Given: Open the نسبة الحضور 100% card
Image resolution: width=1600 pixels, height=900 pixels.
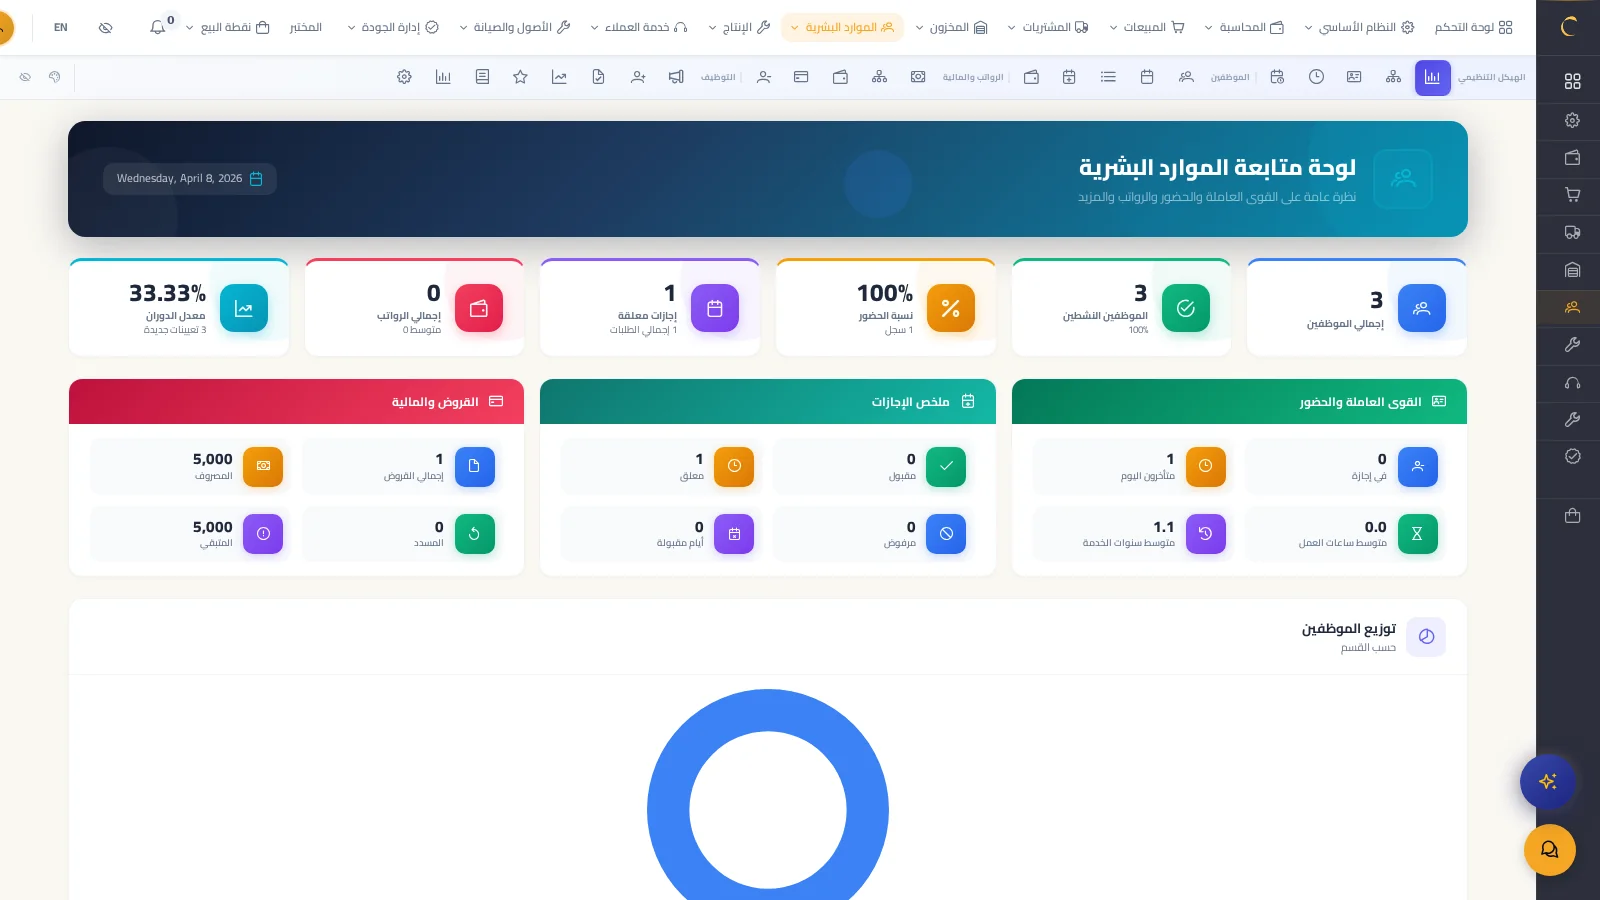Looking at the screenshot, I should [886, 307].
